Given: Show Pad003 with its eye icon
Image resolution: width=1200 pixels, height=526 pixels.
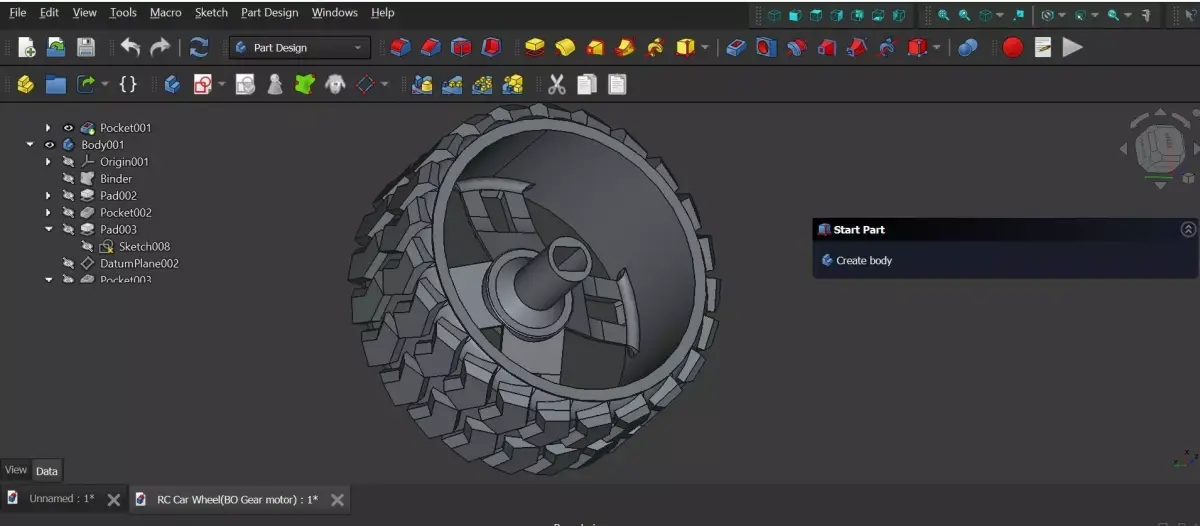Looking at the screenshot, I should pos(68,230).
